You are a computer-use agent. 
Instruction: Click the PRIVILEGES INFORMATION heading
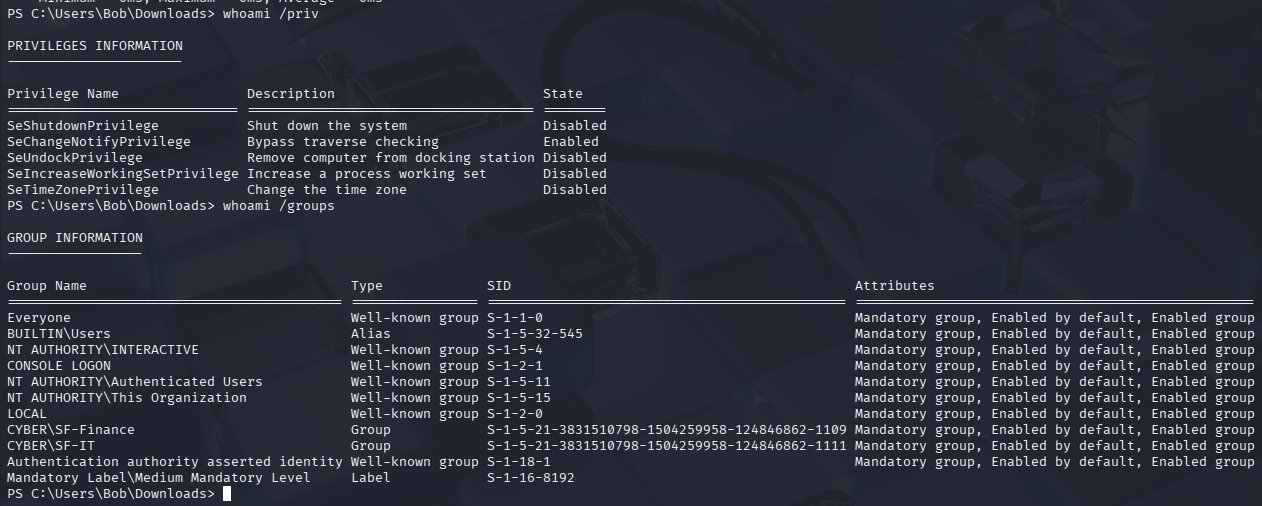[x=95, y=46]
